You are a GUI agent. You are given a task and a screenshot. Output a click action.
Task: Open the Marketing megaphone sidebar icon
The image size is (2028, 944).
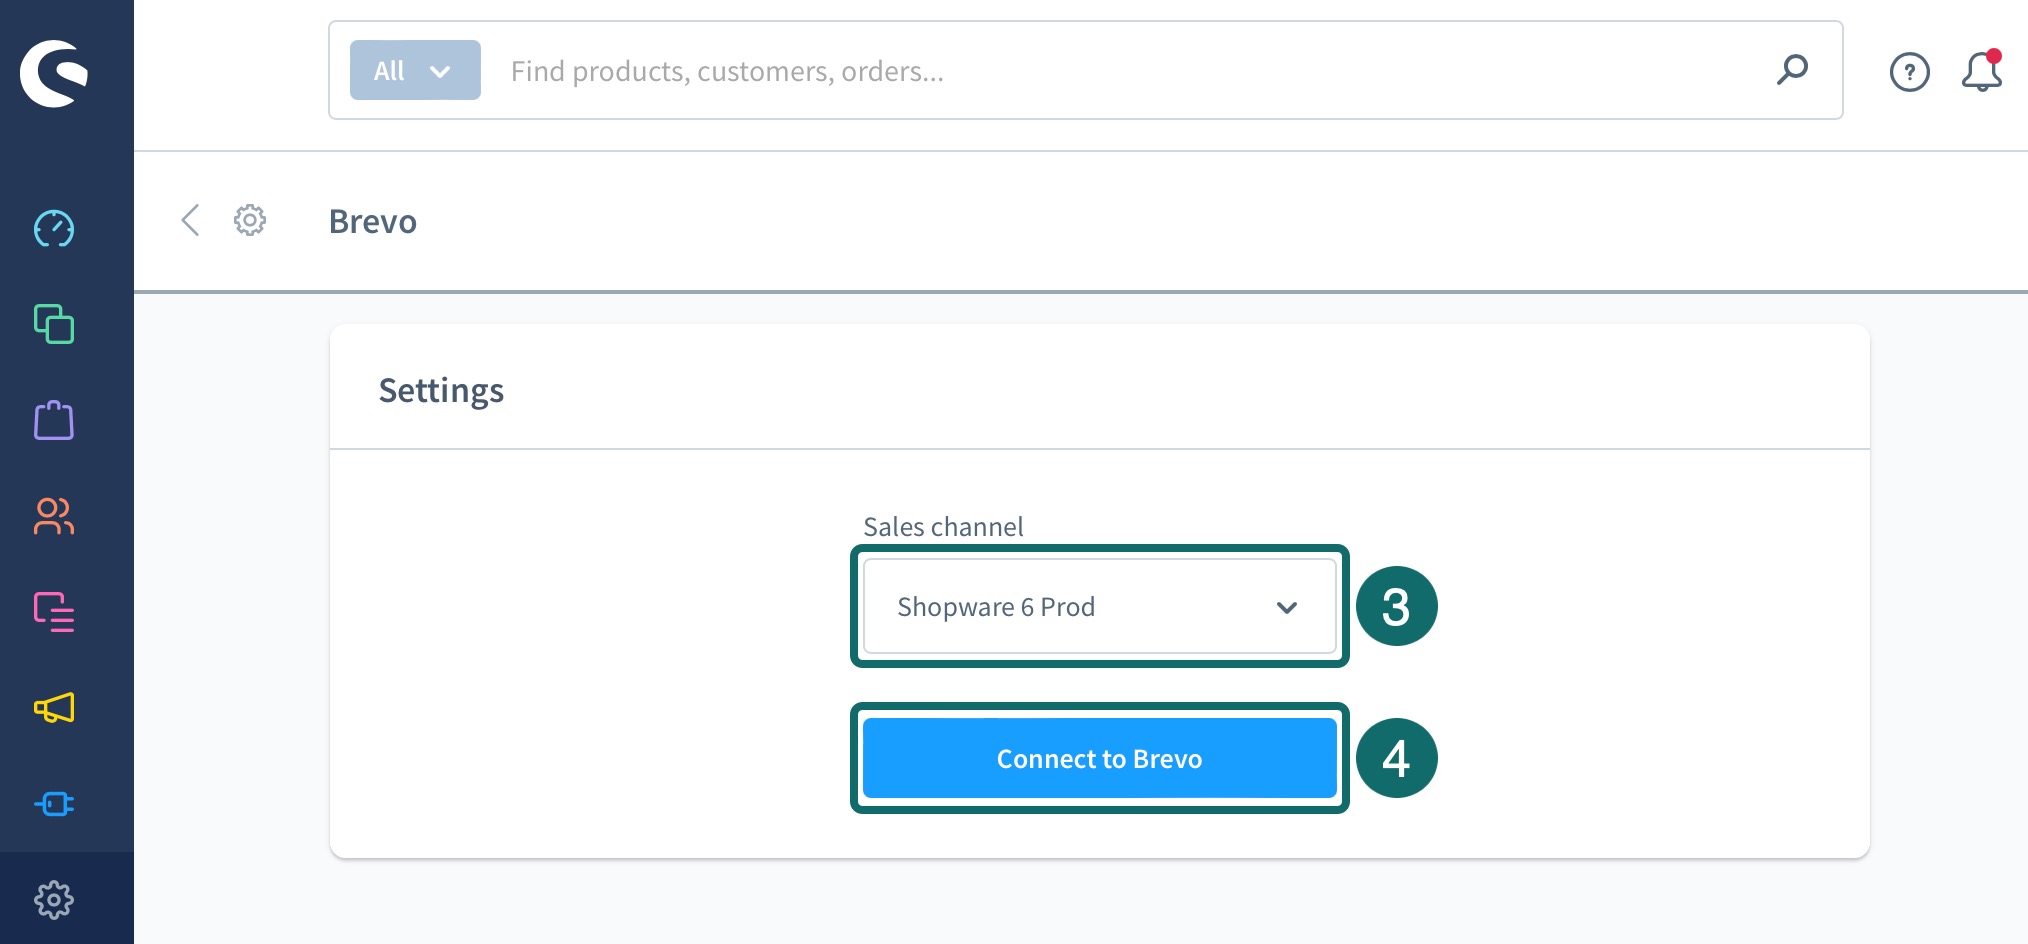[54, 708]
